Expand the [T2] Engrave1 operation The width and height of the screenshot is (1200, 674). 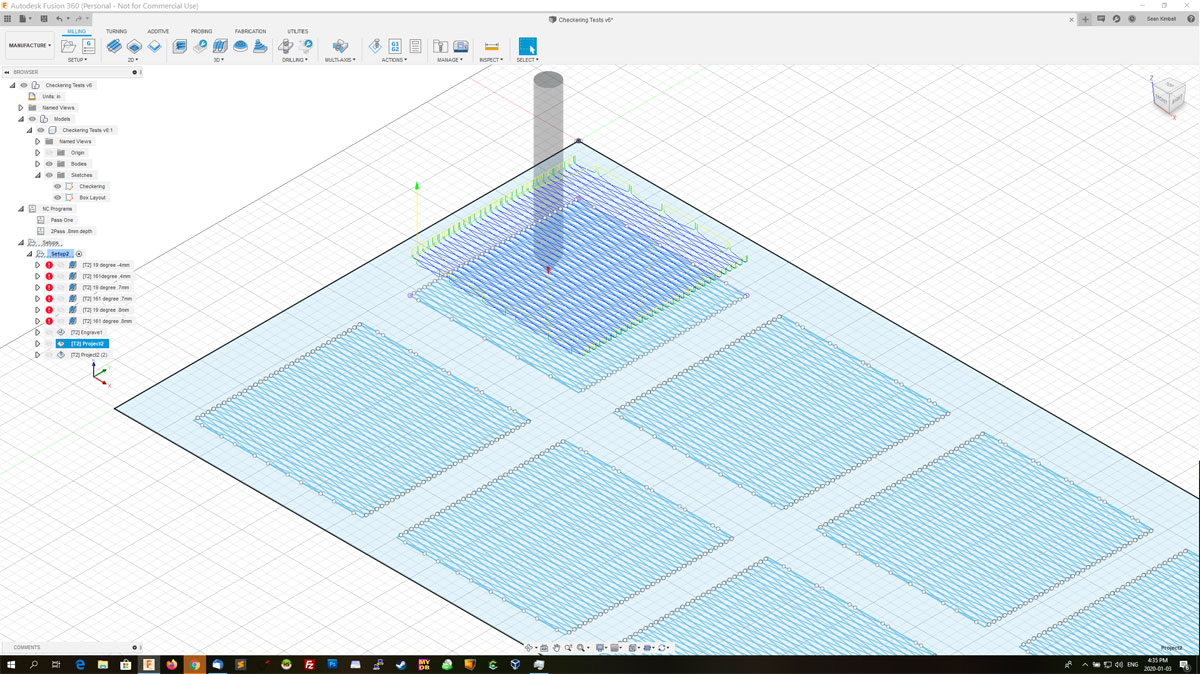38,332
